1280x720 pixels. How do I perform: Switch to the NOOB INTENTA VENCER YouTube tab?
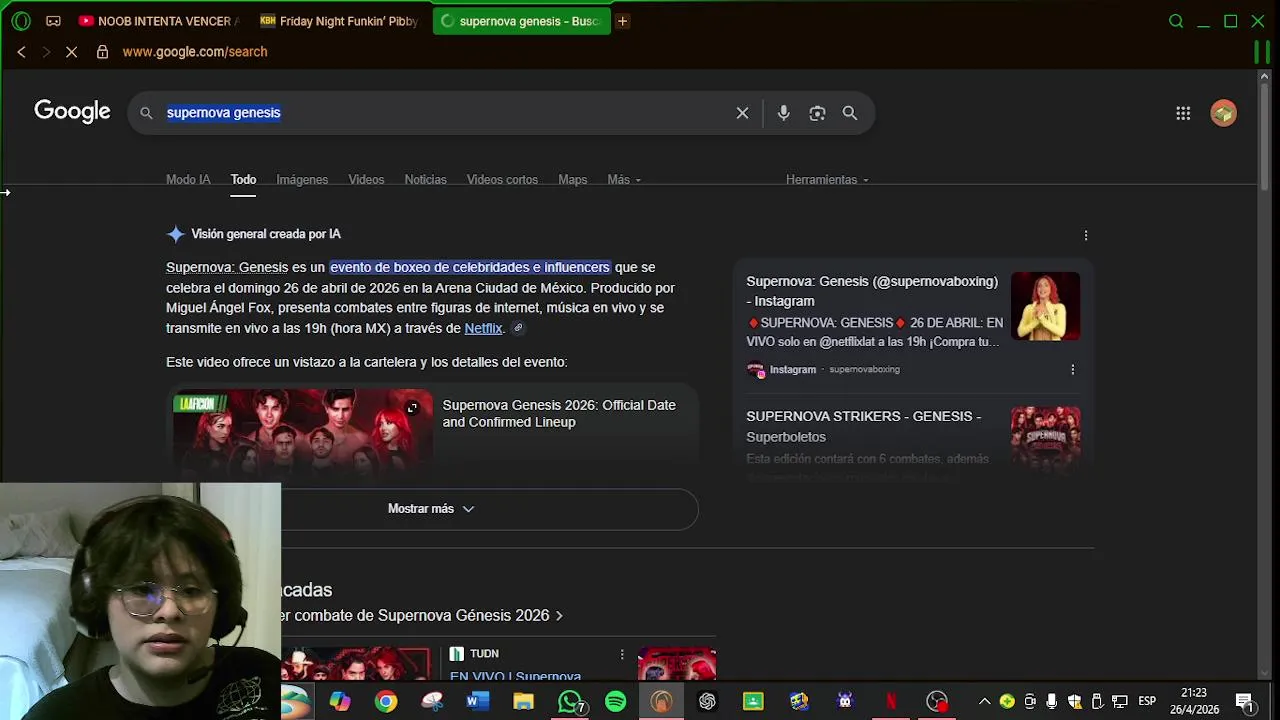click(x=158, y=21)
